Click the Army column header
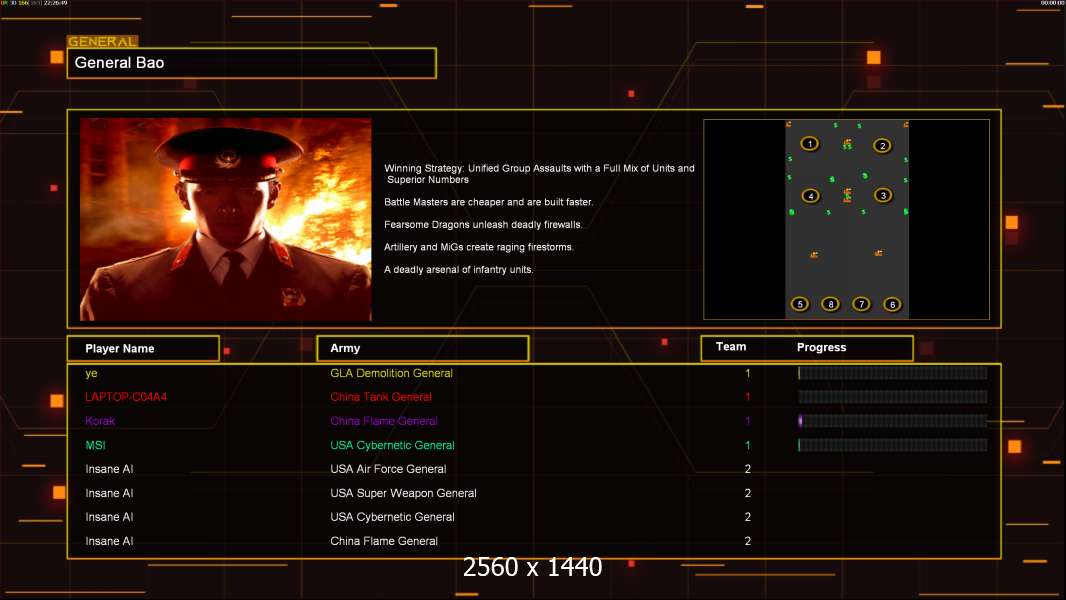This screenshot has height=600, width=1066. coord(422,348)
